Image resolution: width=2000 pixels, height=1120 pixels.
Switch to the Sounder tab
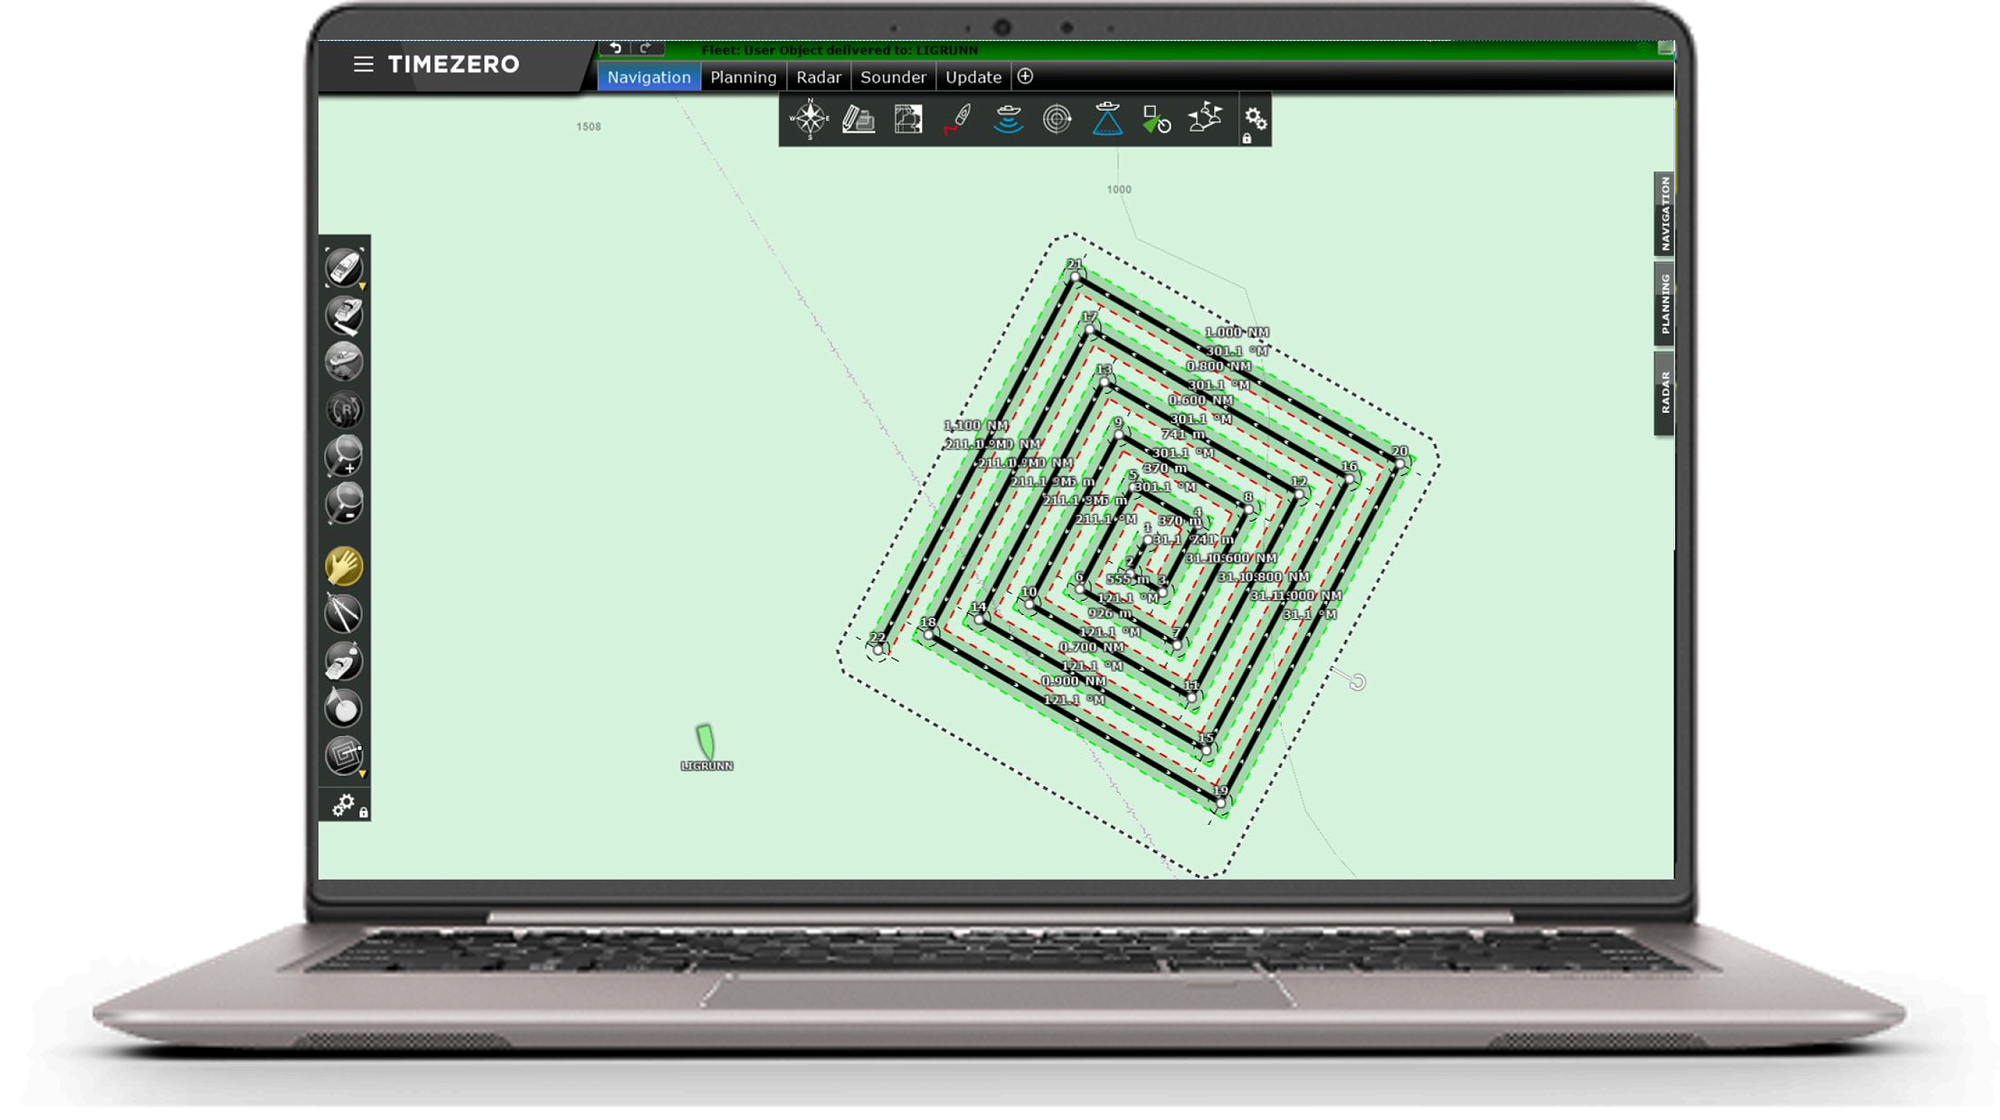tap(893, 77)
